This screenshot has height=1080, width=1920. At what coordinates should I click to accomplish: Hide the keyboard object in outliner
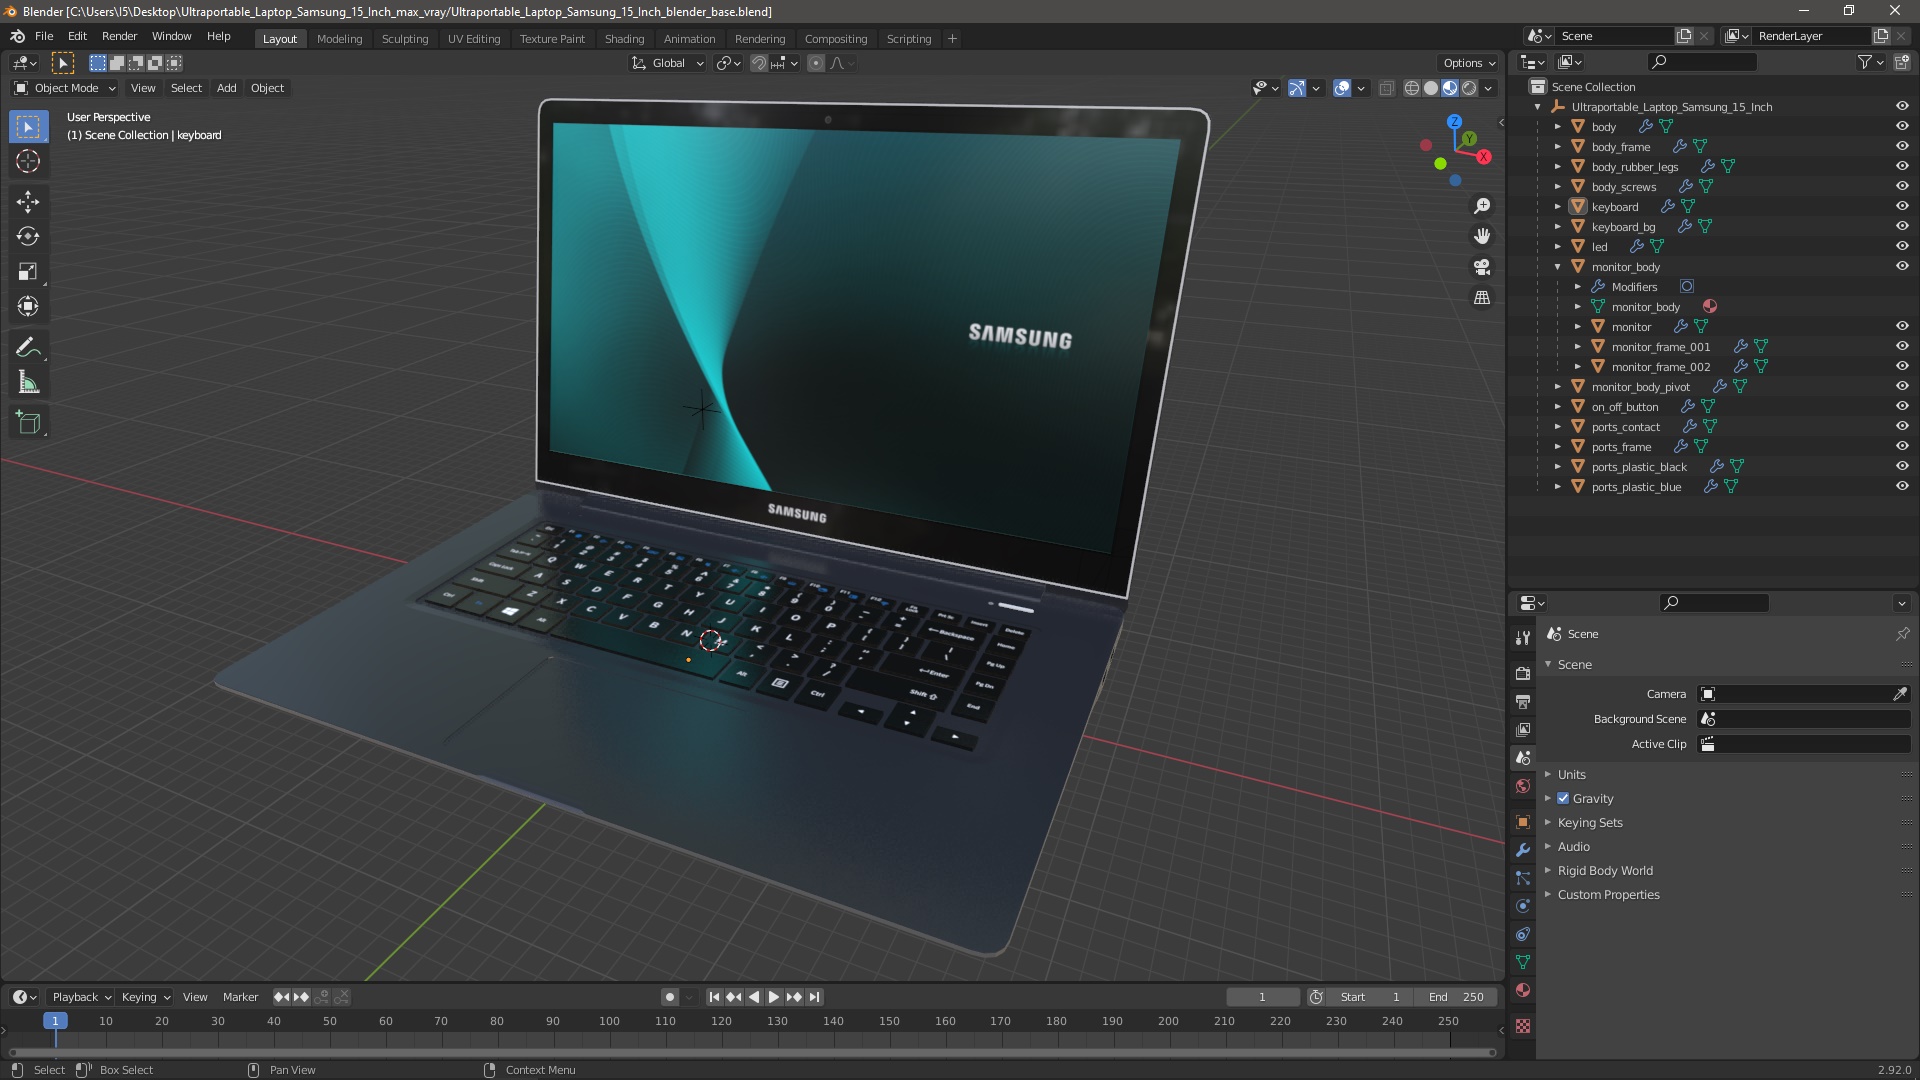tap(1902, 206)
